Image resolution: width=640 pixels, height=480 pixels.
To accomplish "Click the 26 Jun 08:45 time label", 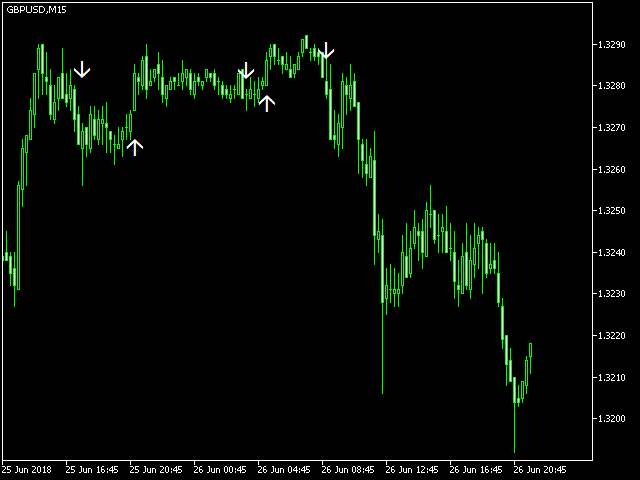I will (348, 470).
